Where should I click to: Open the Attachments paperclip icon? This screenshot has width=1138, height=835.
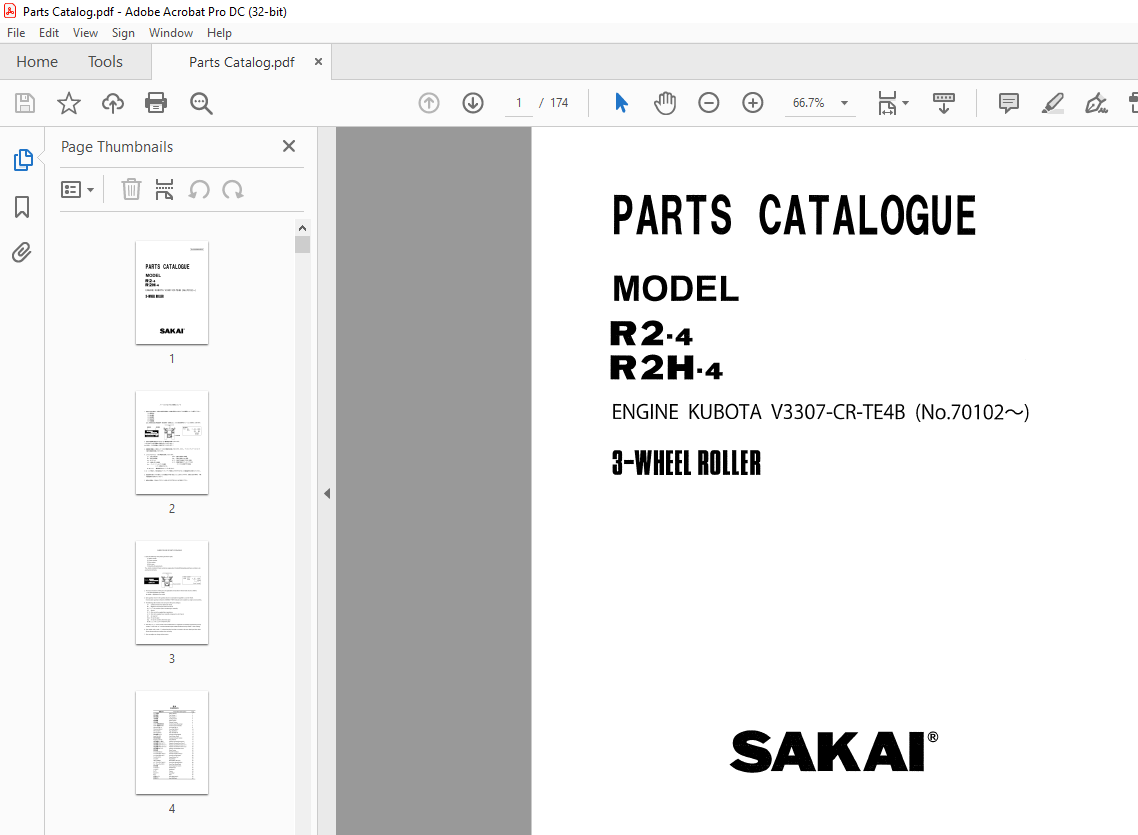[22, 252]
